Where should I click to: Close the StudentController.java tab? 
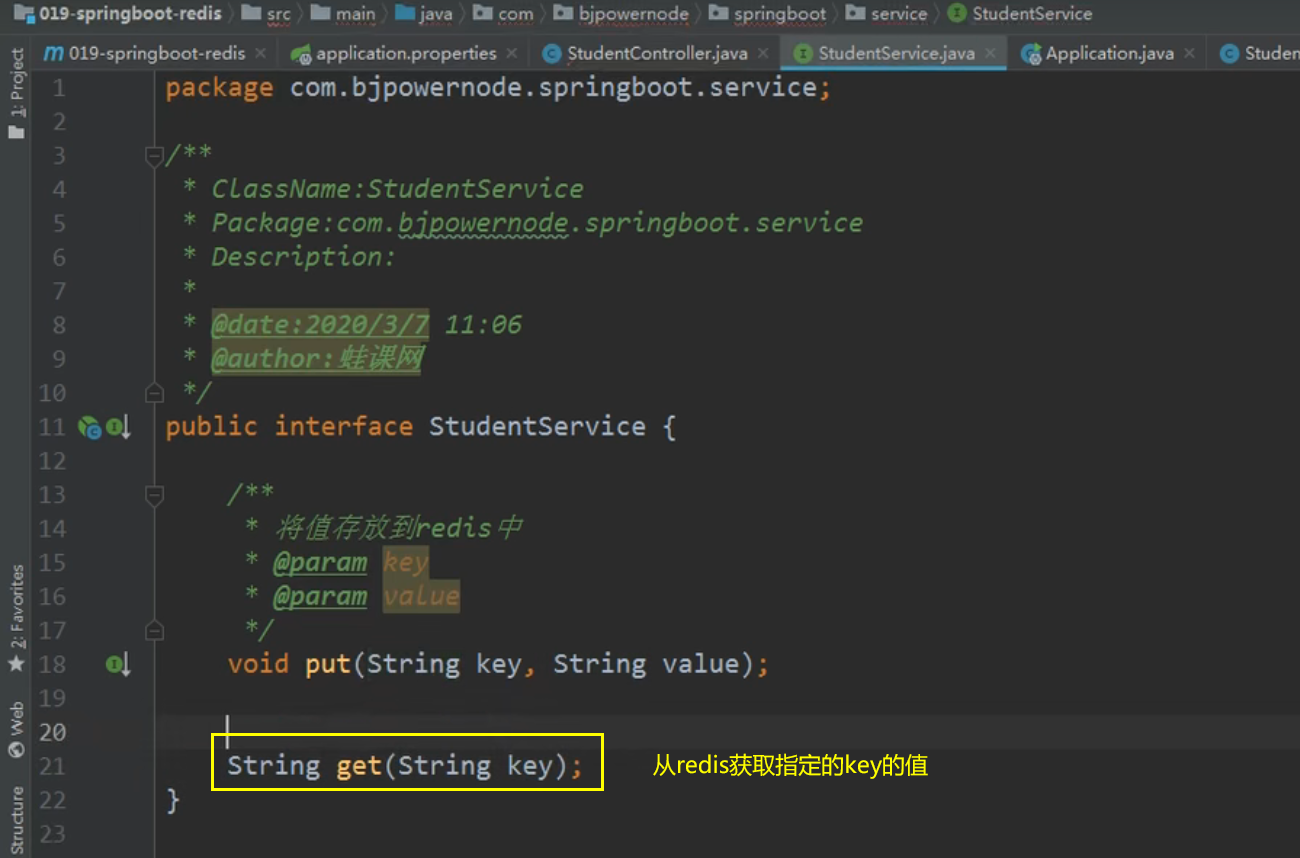tap(764, 53)
